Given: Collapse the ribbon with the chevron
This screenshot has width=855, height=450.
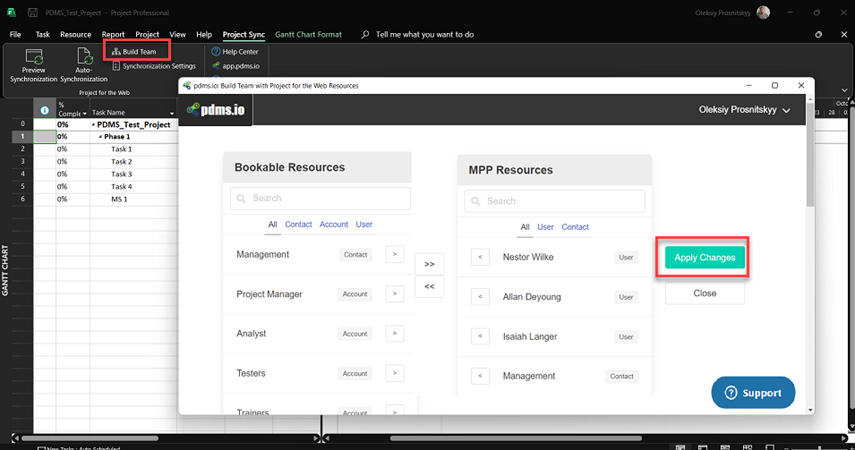Looking at the screenshot, I should (x=844, y=91).
